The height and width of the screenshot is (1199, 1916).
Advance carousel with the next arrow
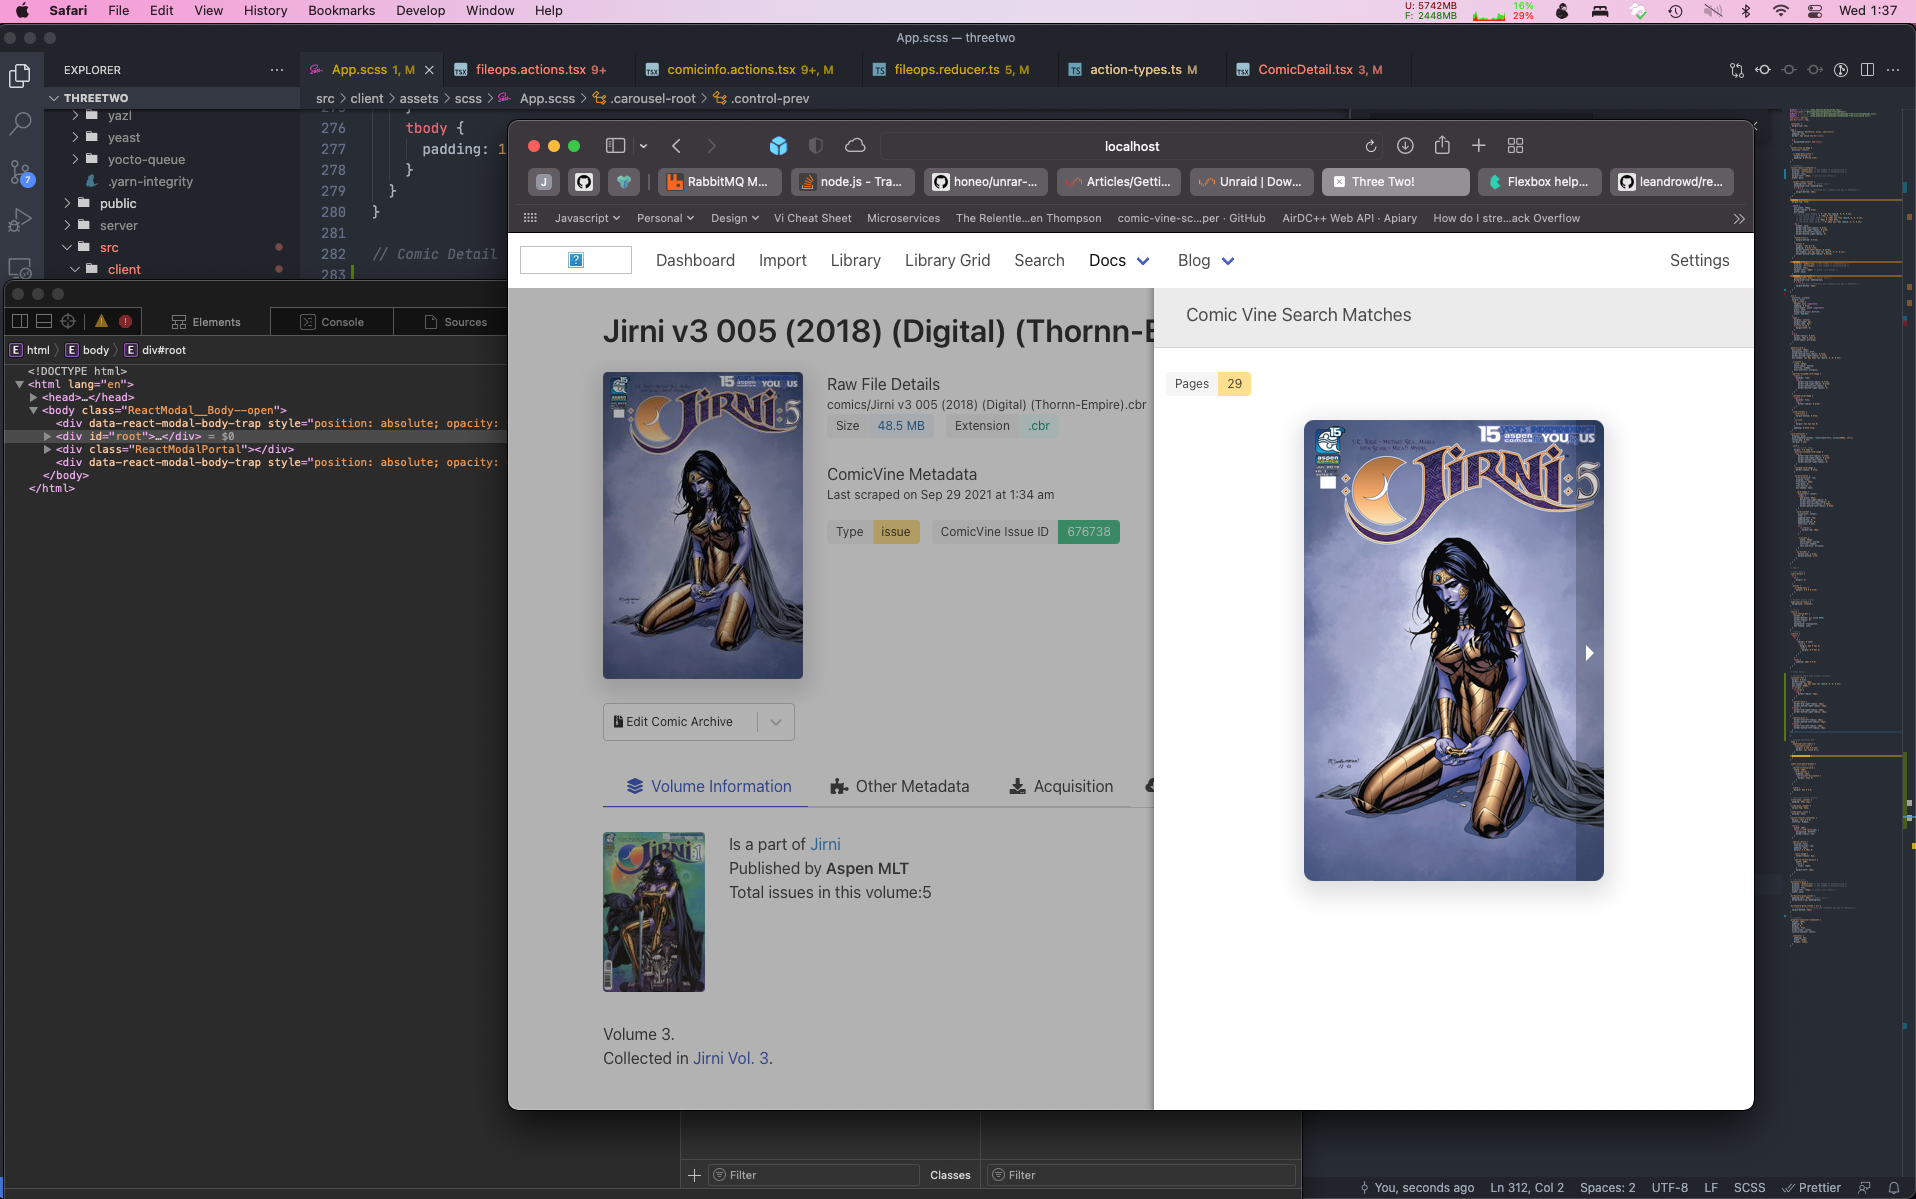1589,653
